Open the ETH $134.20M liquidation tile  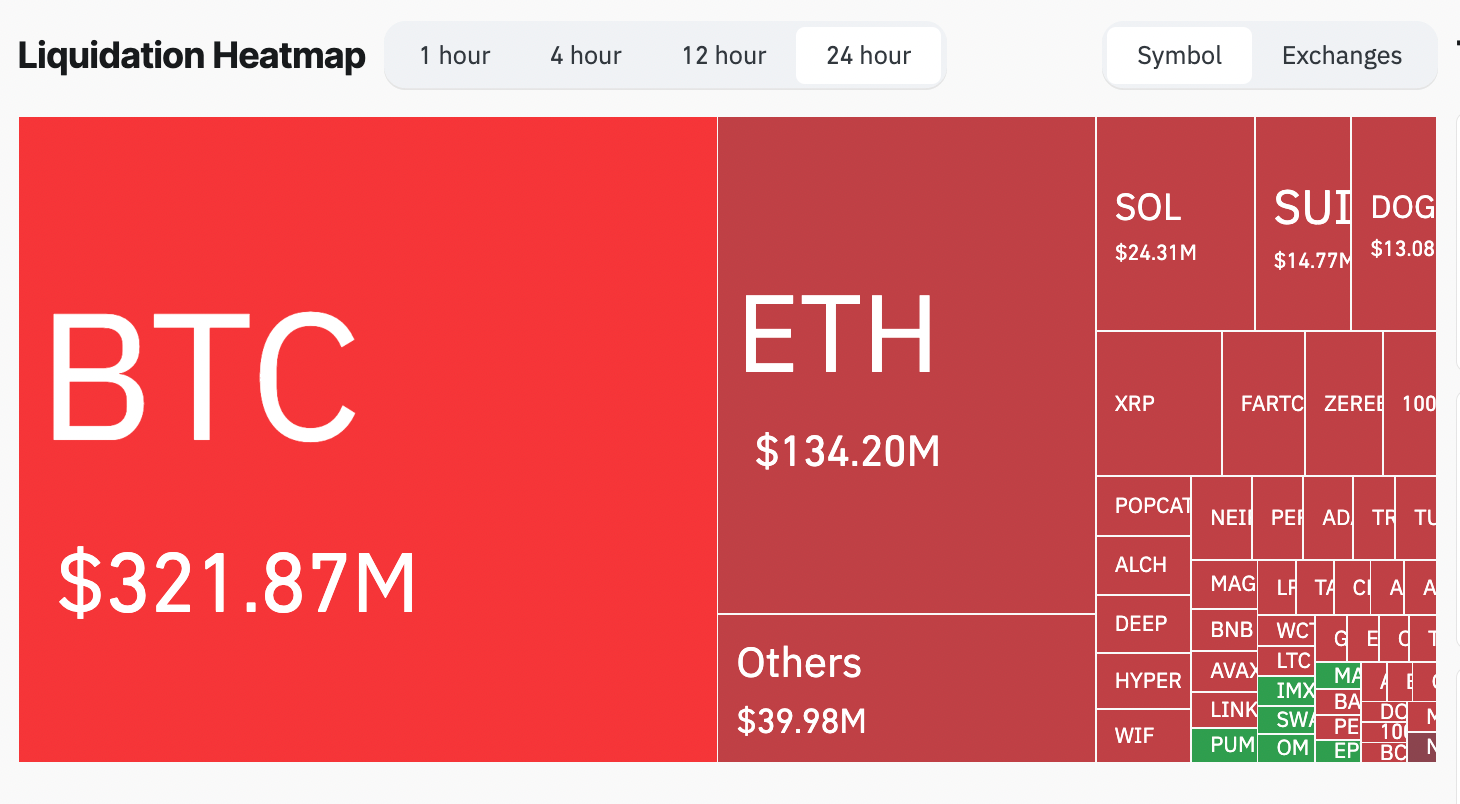(906, 365)
